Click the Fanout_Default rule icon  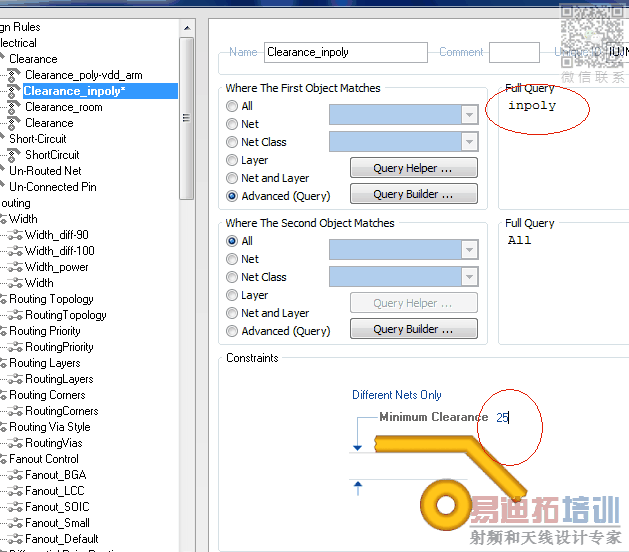(15, 539)
